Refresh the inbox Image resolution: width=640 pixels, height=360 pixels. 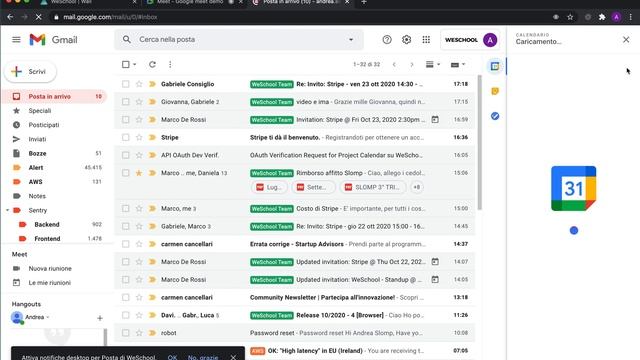(152, 64)
